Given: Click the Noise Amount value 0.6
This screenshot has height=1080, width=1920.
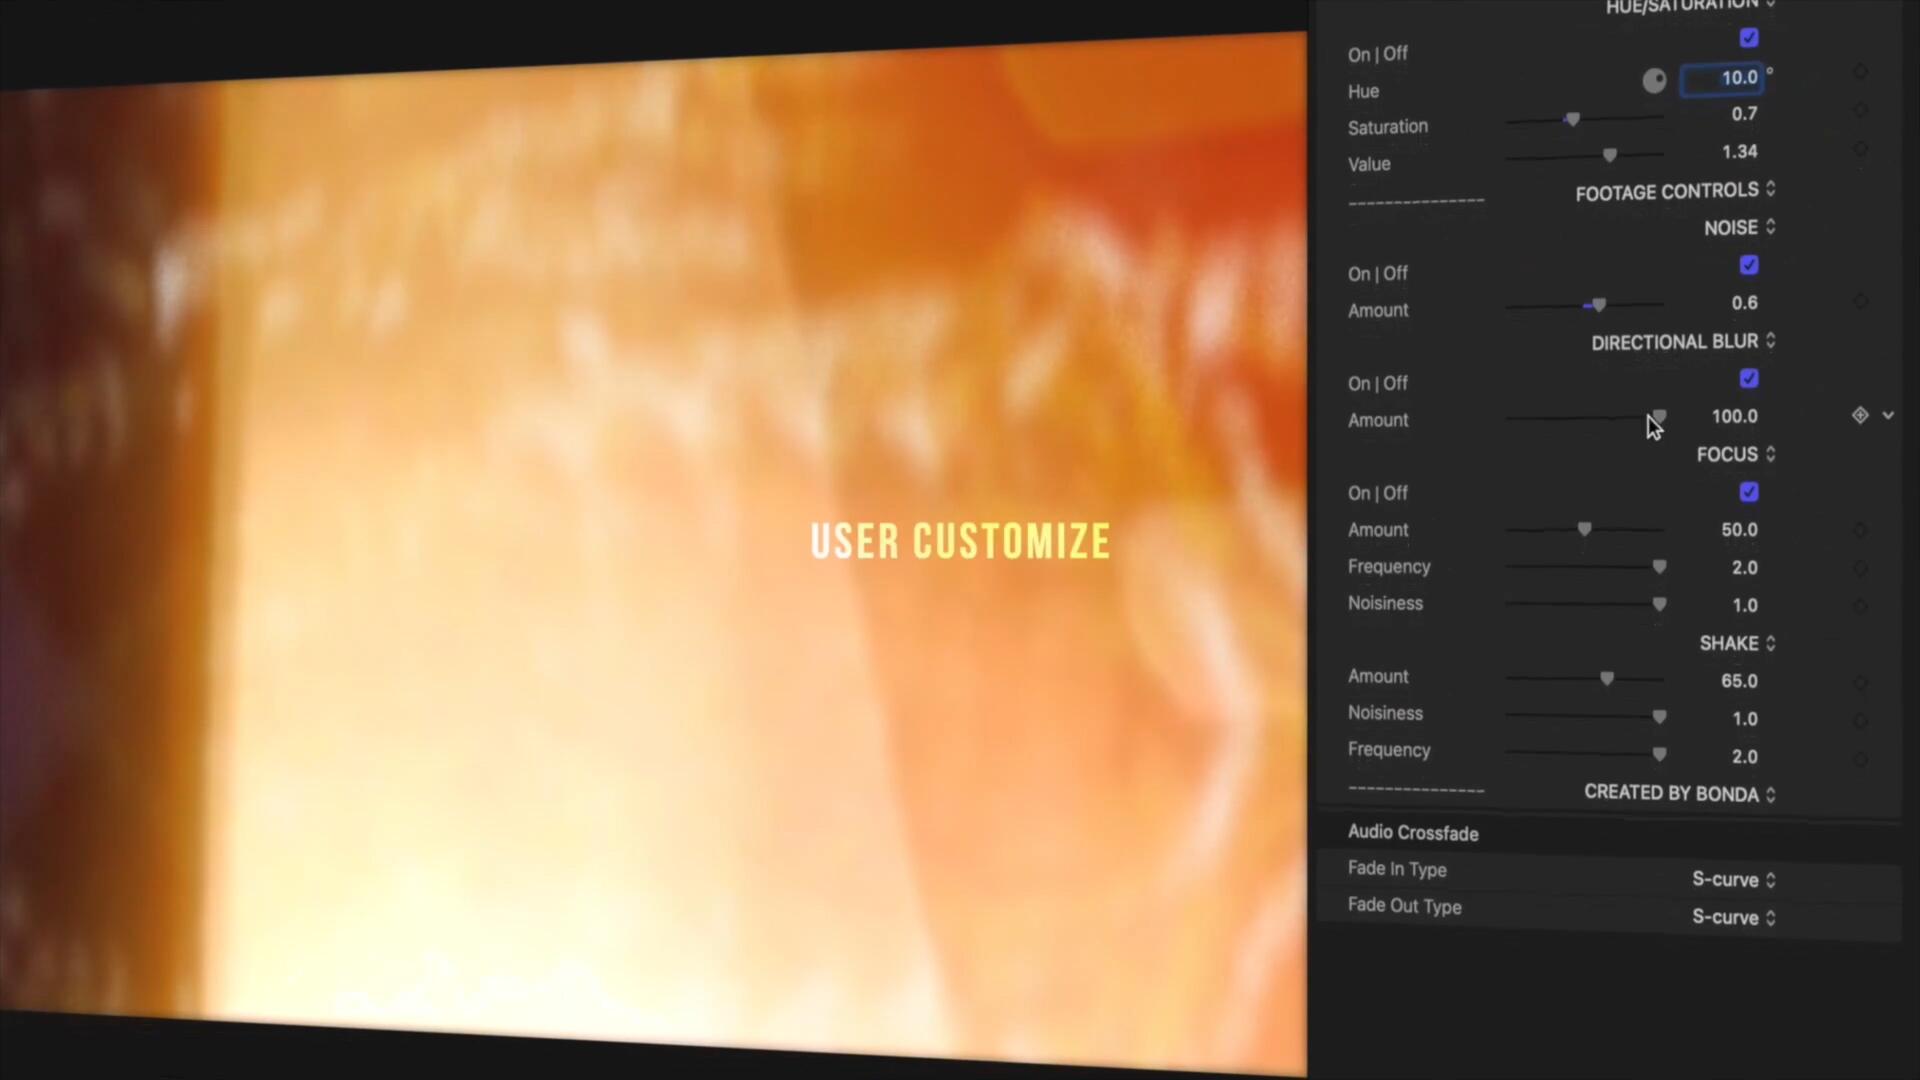Looking at the screenshot, I should tap(1744, 303).
